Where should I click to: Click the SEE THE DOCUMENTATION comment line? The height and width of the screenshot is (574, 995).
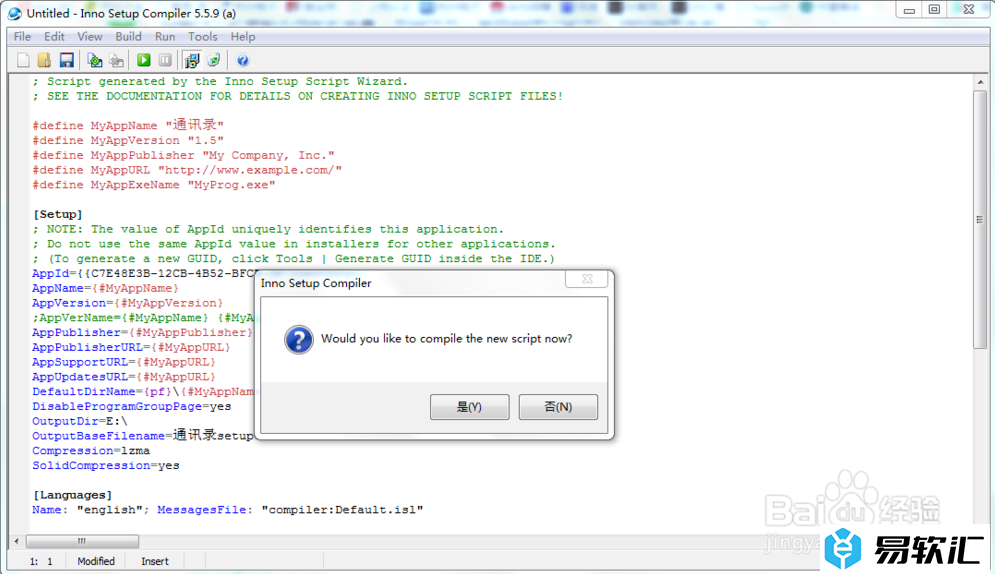point(298,96)
